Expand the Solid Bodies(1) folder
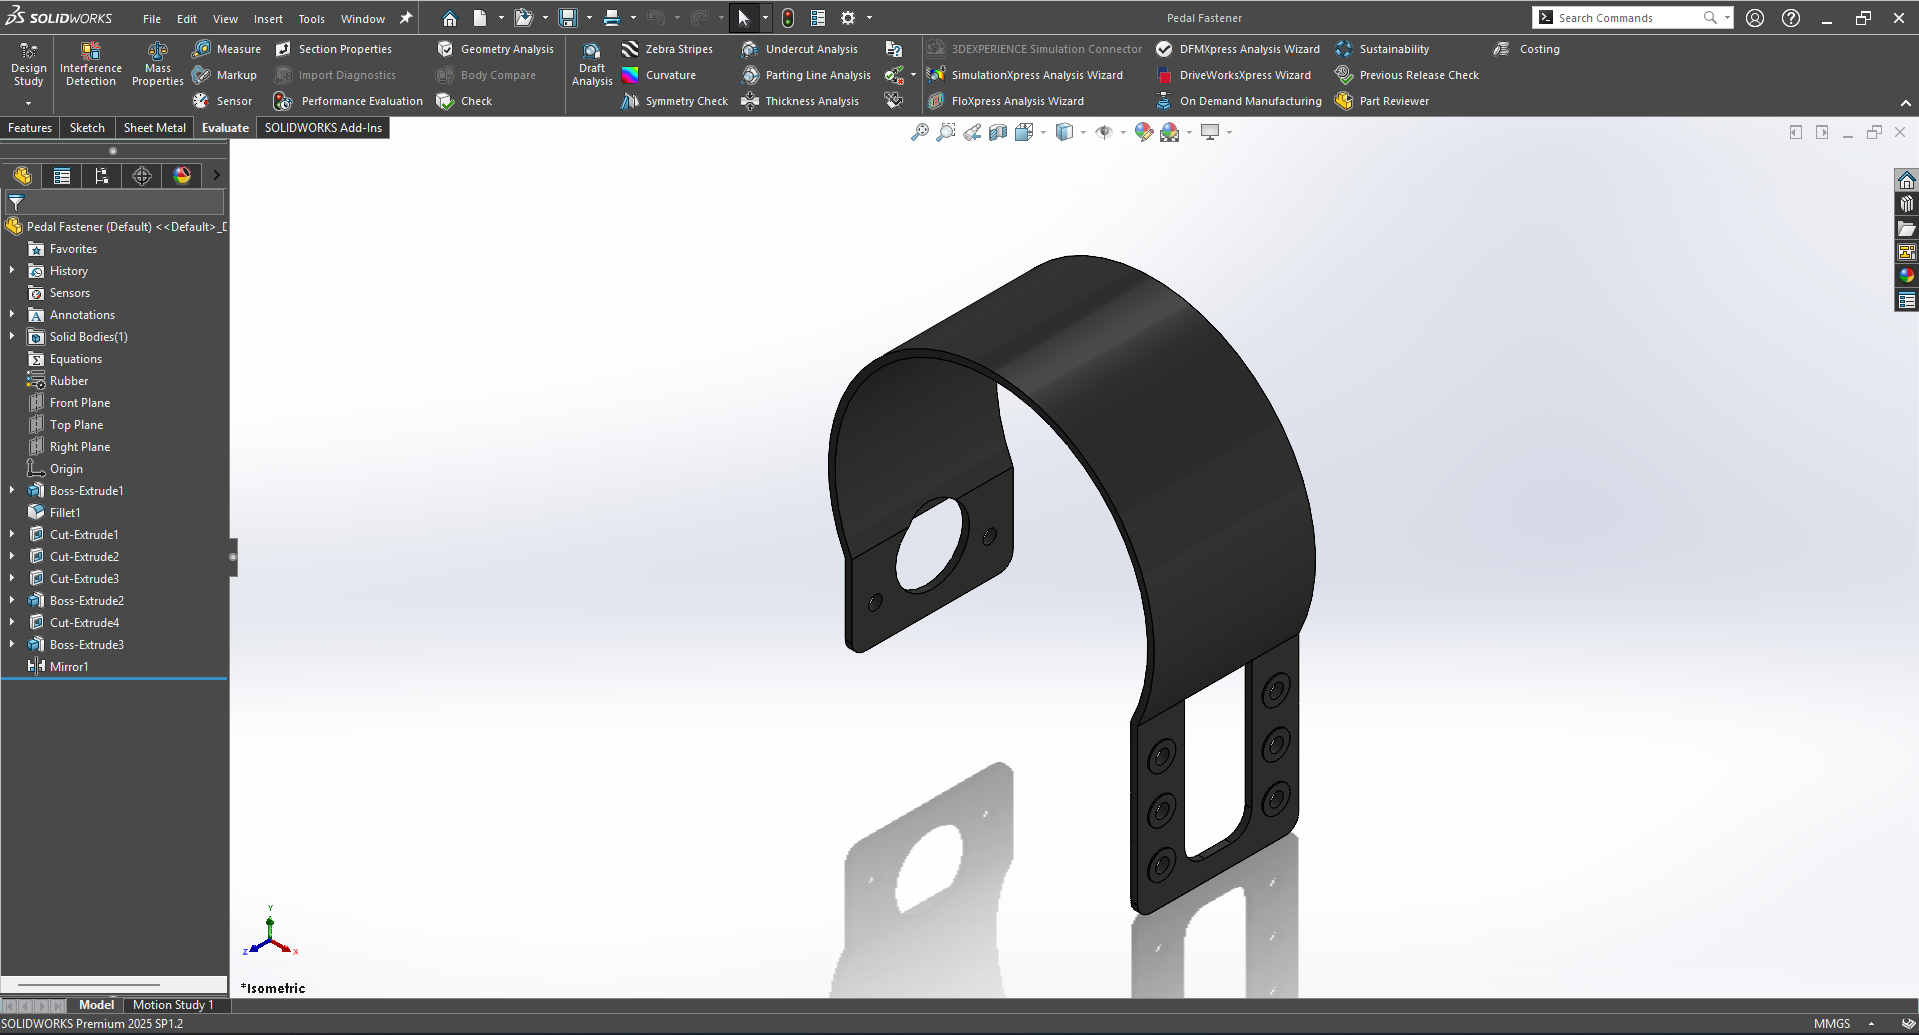Image resolution: width=1919 pixels, height=1035 pixels. 12,337
